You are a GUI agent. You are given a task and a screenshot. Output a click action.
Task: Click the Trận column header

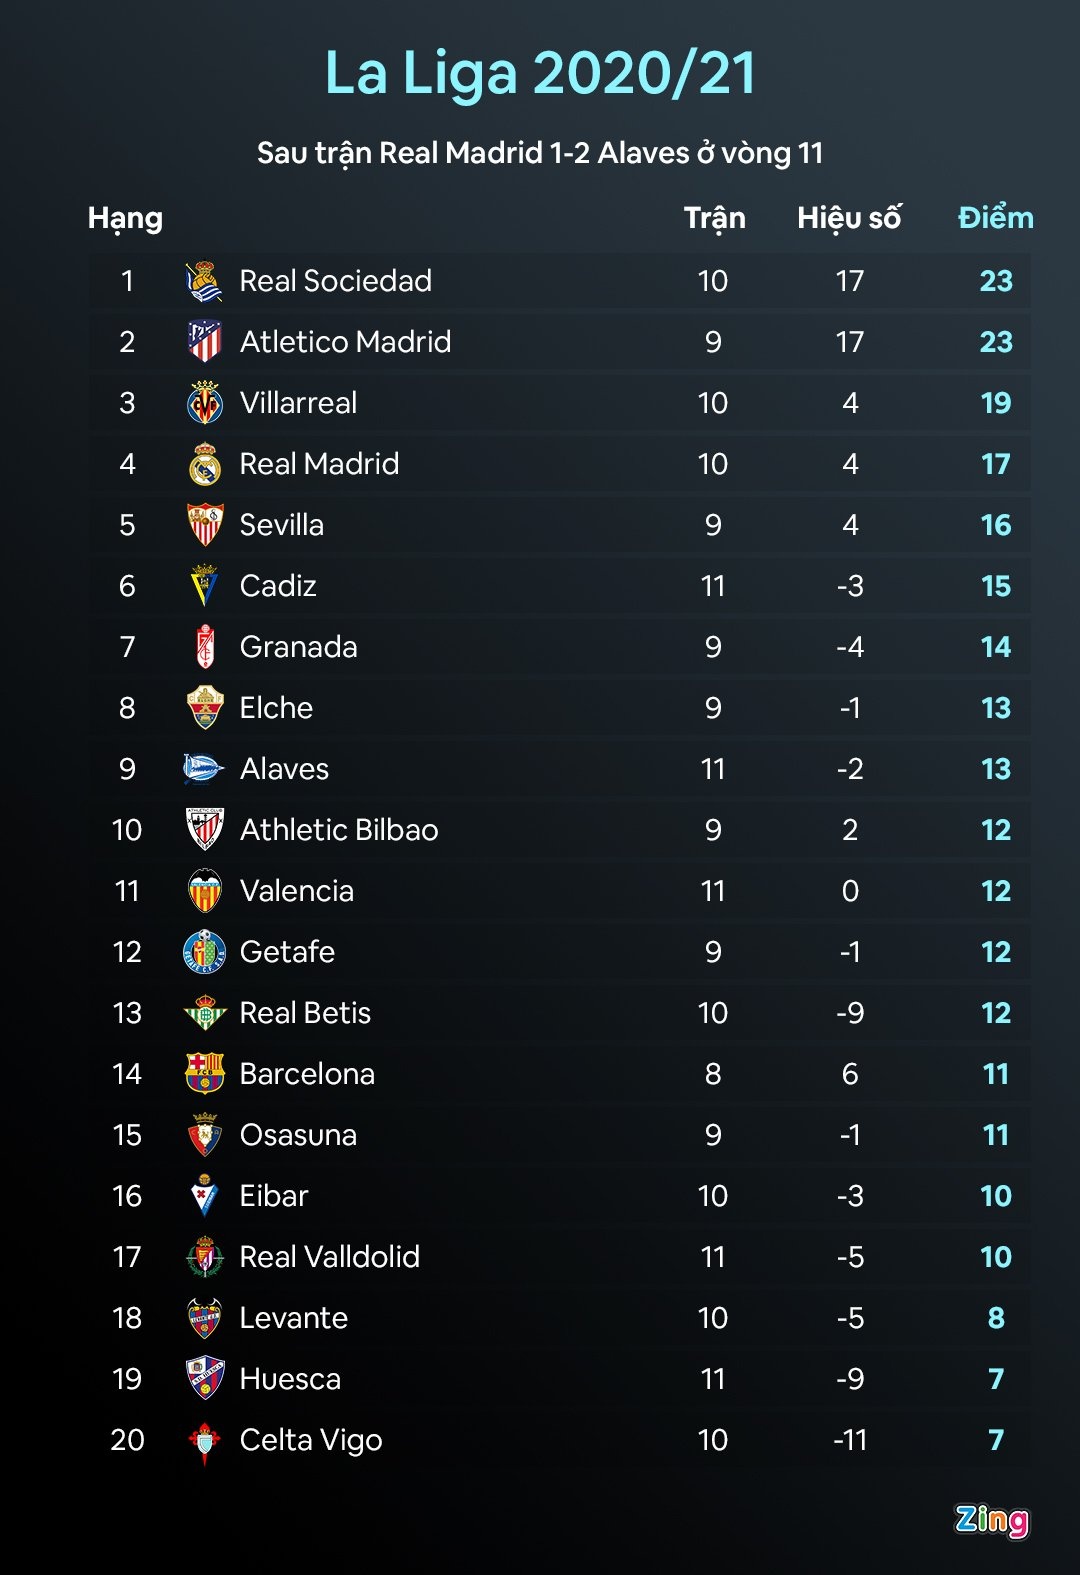tap(714, 218)
